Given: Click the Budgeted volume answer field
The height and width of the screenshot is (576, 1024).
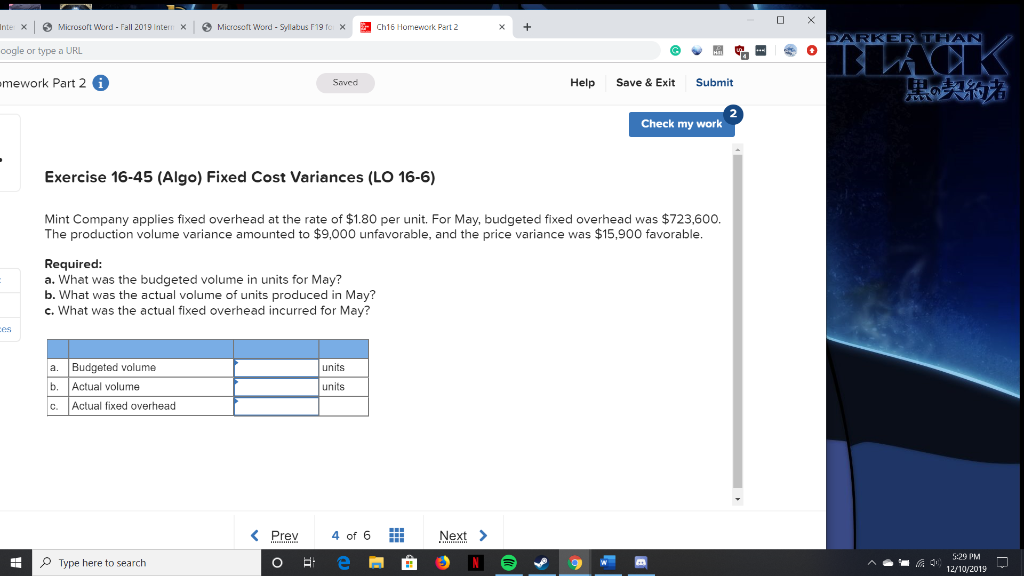Looking at the screenshot, I should tap(276, 367).
